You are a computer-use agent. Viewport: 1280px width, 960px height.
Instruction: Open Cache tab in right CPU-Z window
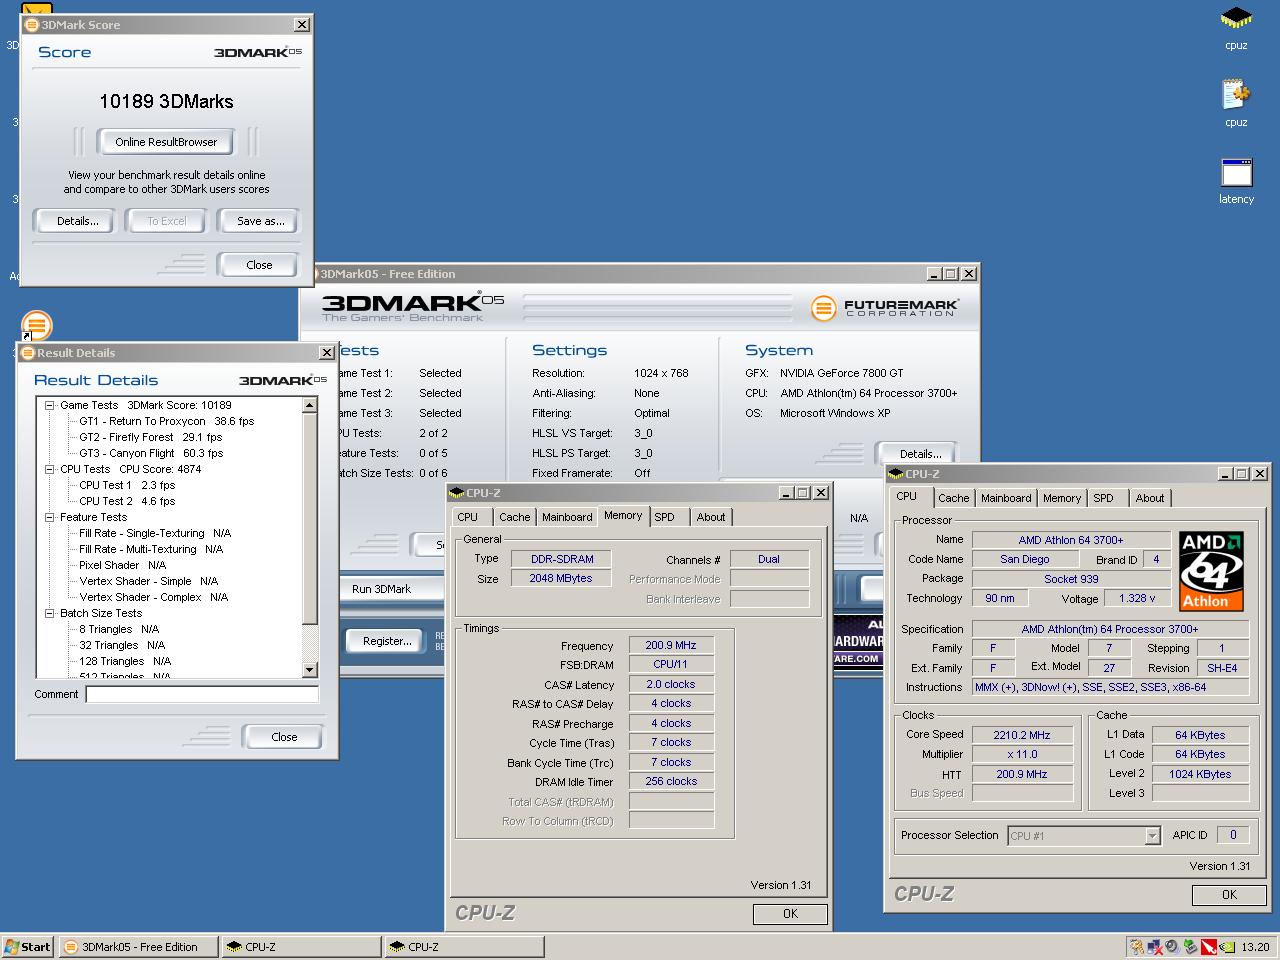[954, 498]
